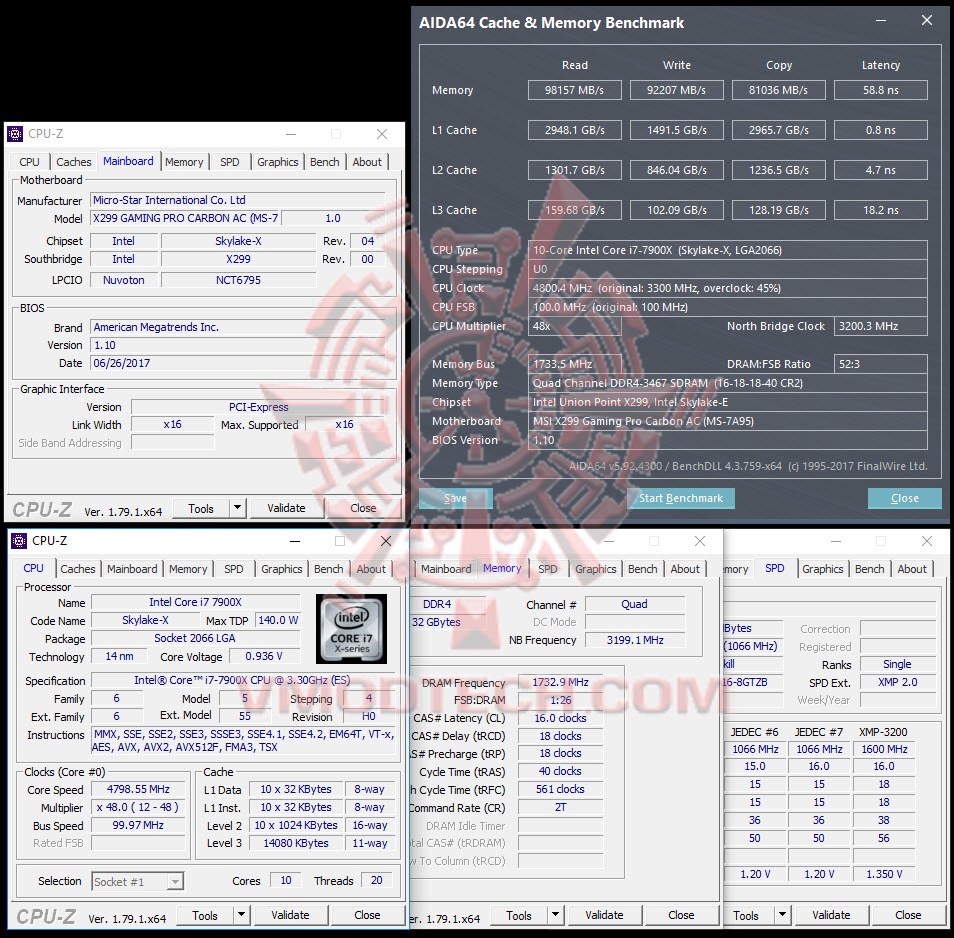Click Validate in CPU tab window
The height and width of the screenshot is (938, 954).
click(x=290, y=915)
